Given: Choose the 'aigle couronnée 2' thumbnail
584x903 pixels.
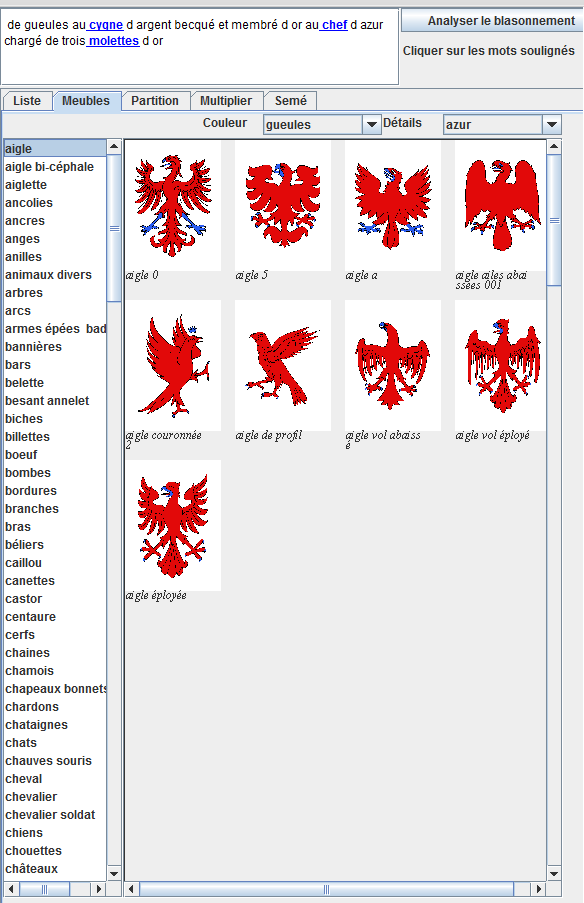Looking at the screenshot, I should (x=173, y=365).
